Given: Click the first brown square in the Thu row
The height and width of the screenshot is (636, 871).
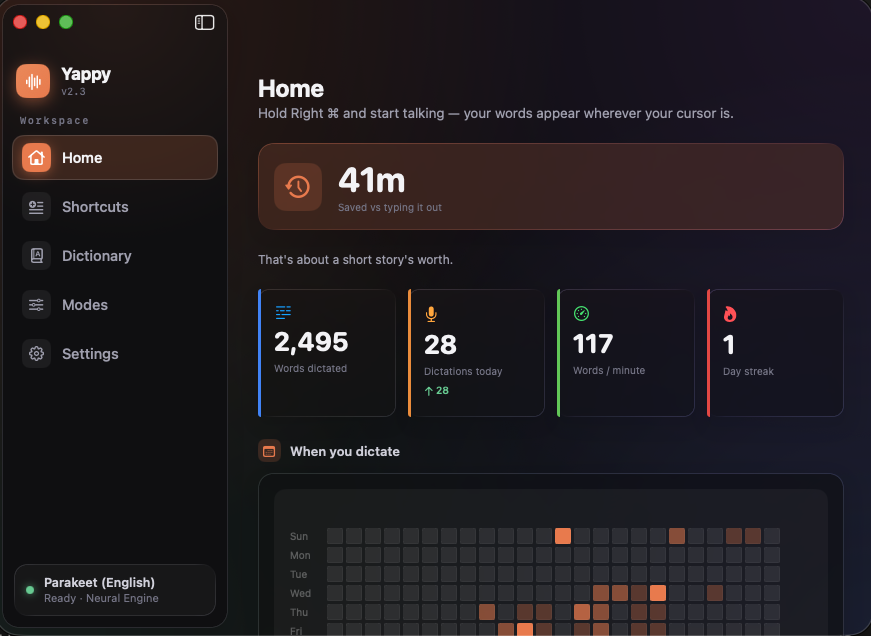Looking at the screenshot, I should pyautogui.click(x=487, y=612).
